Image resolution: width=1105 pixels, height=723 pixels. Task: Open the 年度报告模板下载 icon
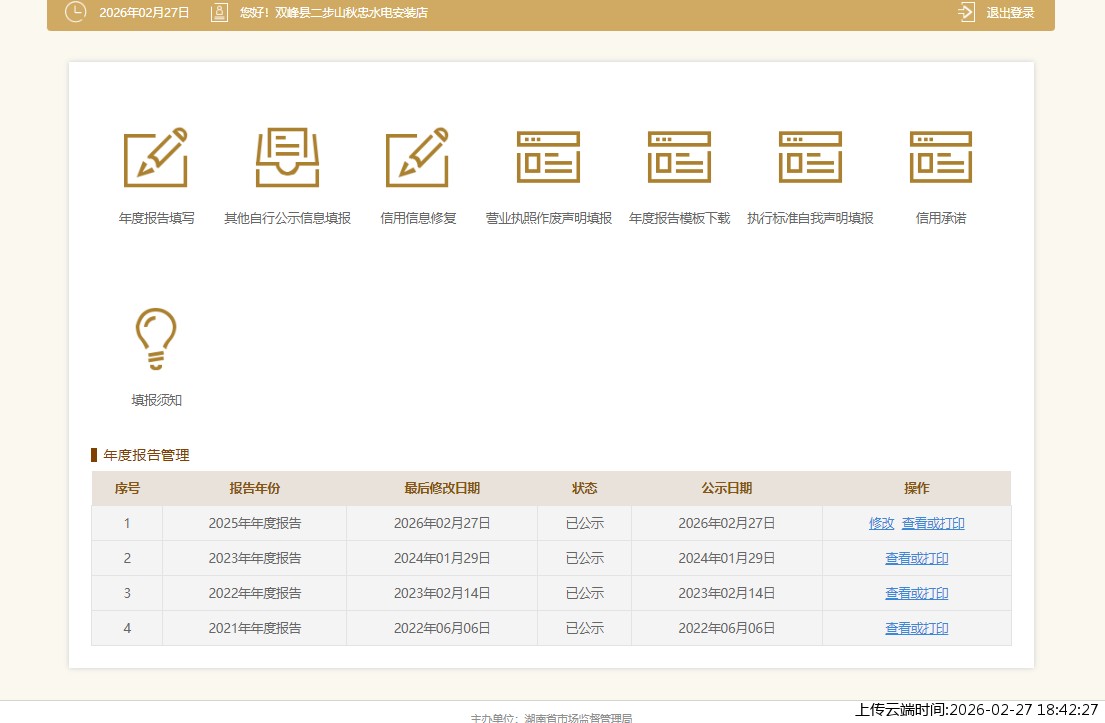679,157
